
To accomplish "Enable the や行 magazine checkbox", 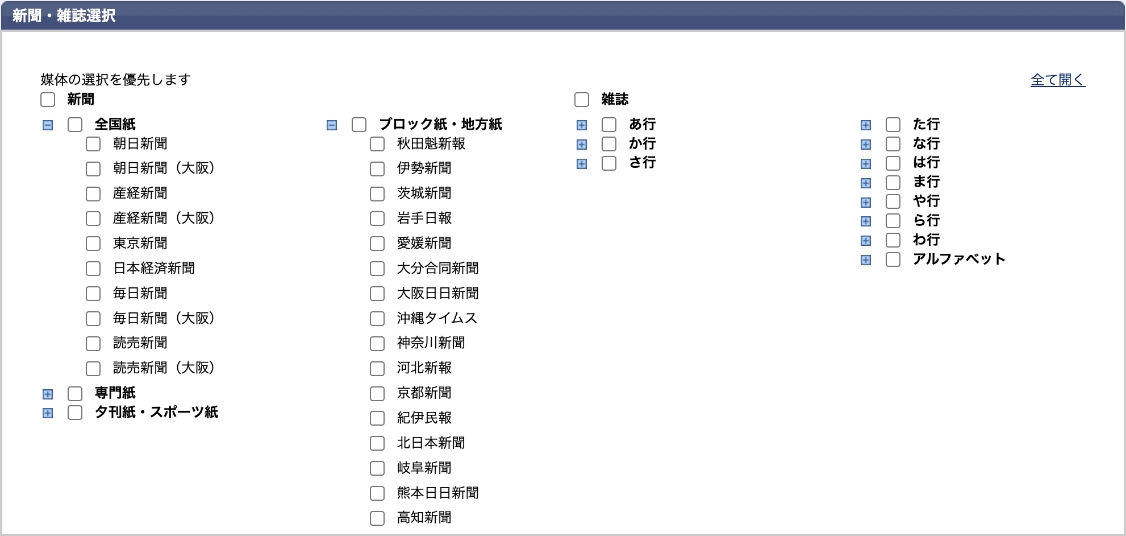I will click(893, 202).
